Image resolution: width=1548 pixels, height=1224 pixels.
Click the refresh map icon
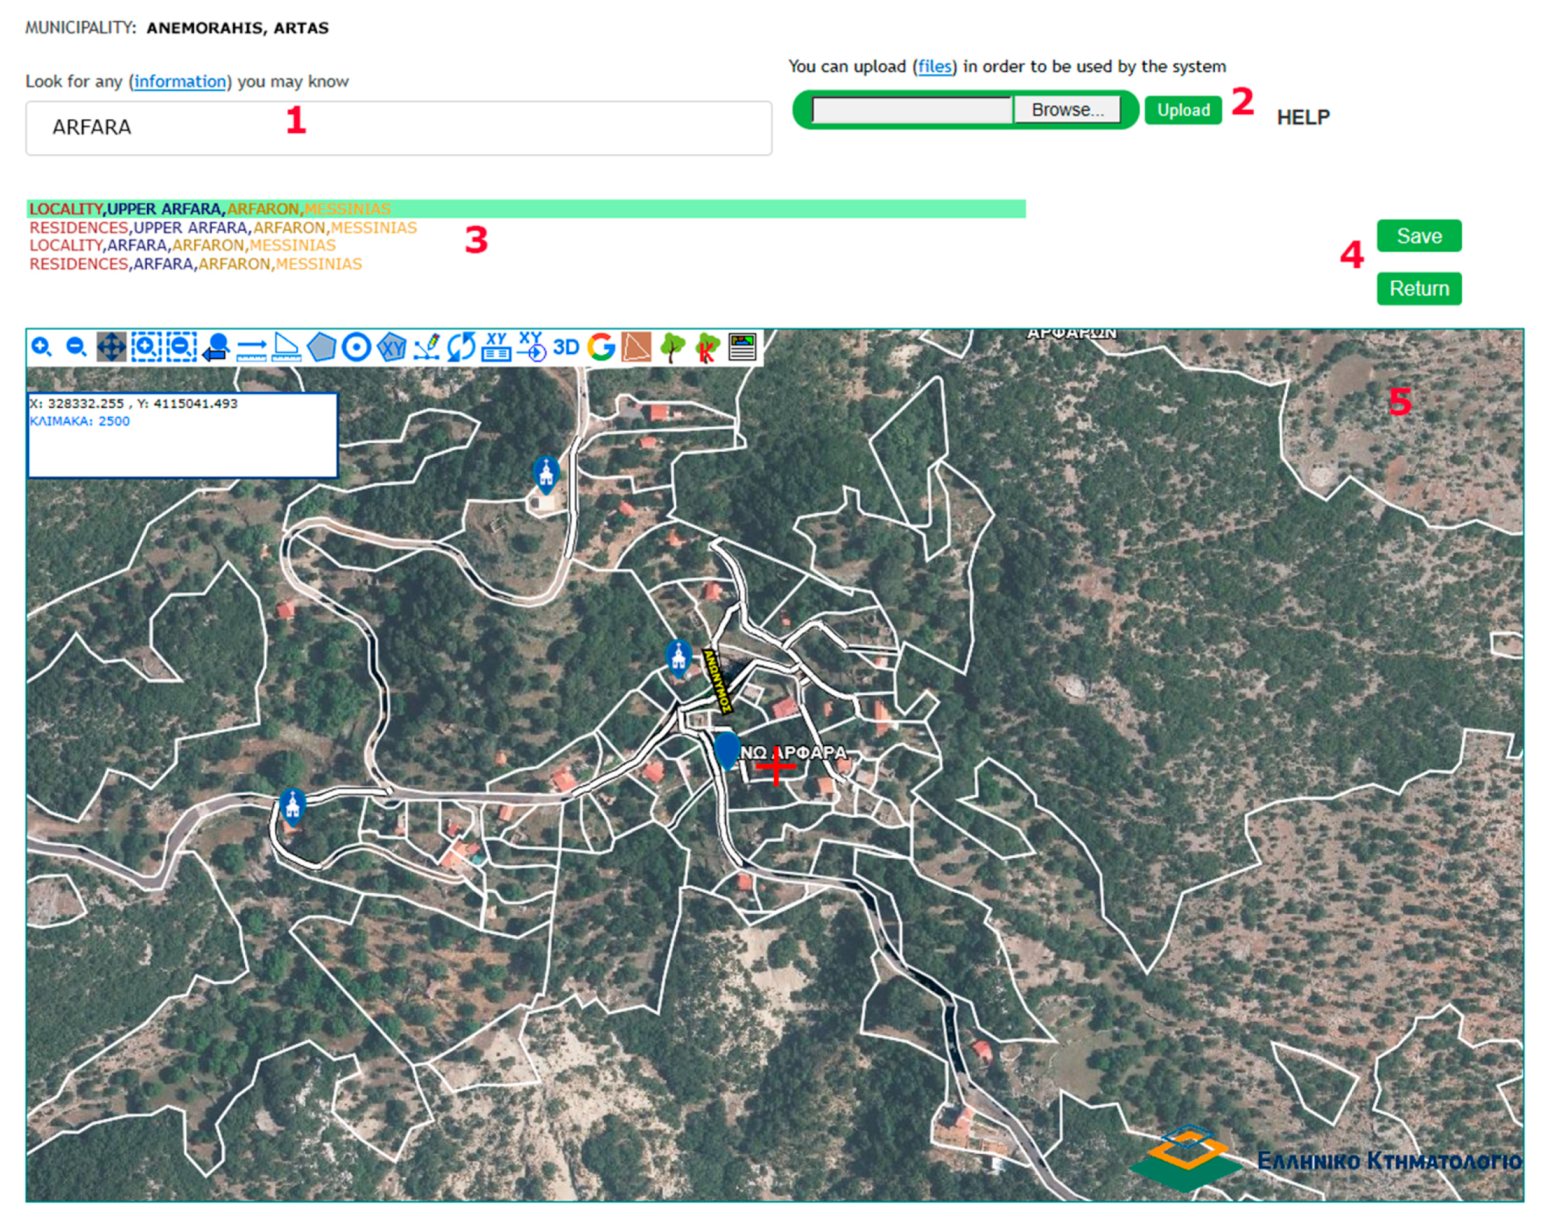click(461, 347)
